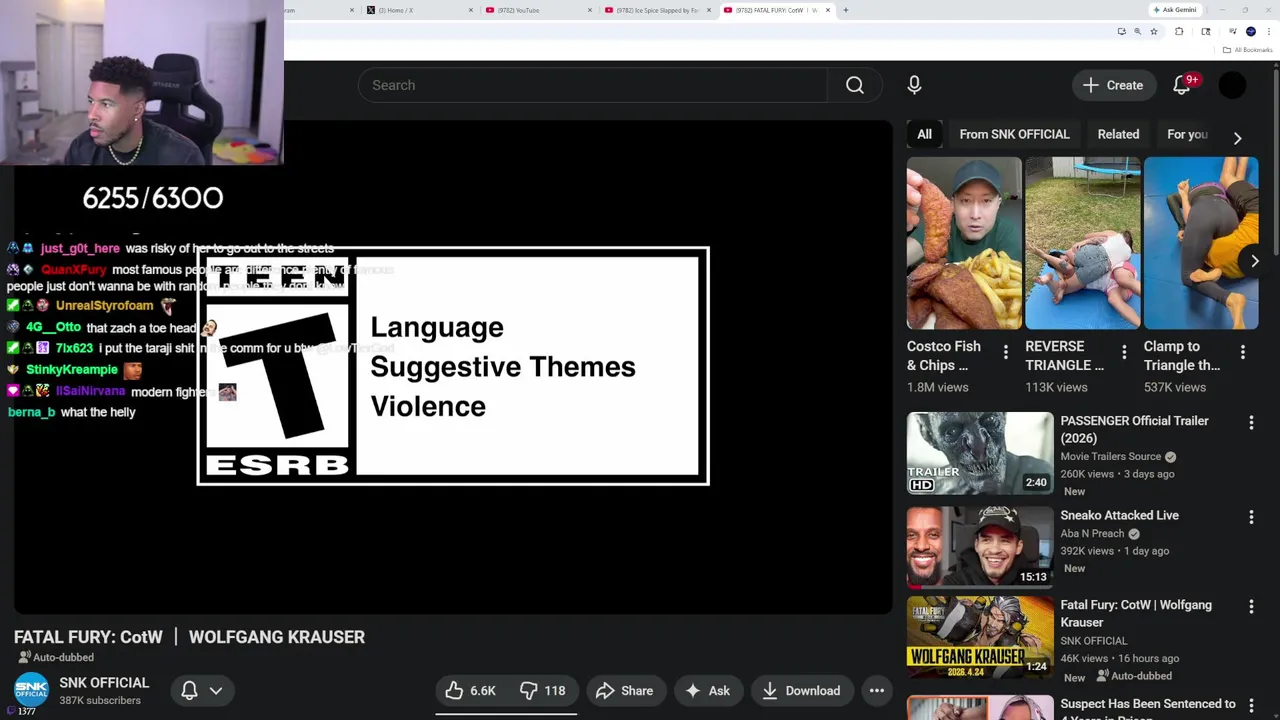
Task: Close the Ice Spice Slapped tab
Action: pos(709,10)
